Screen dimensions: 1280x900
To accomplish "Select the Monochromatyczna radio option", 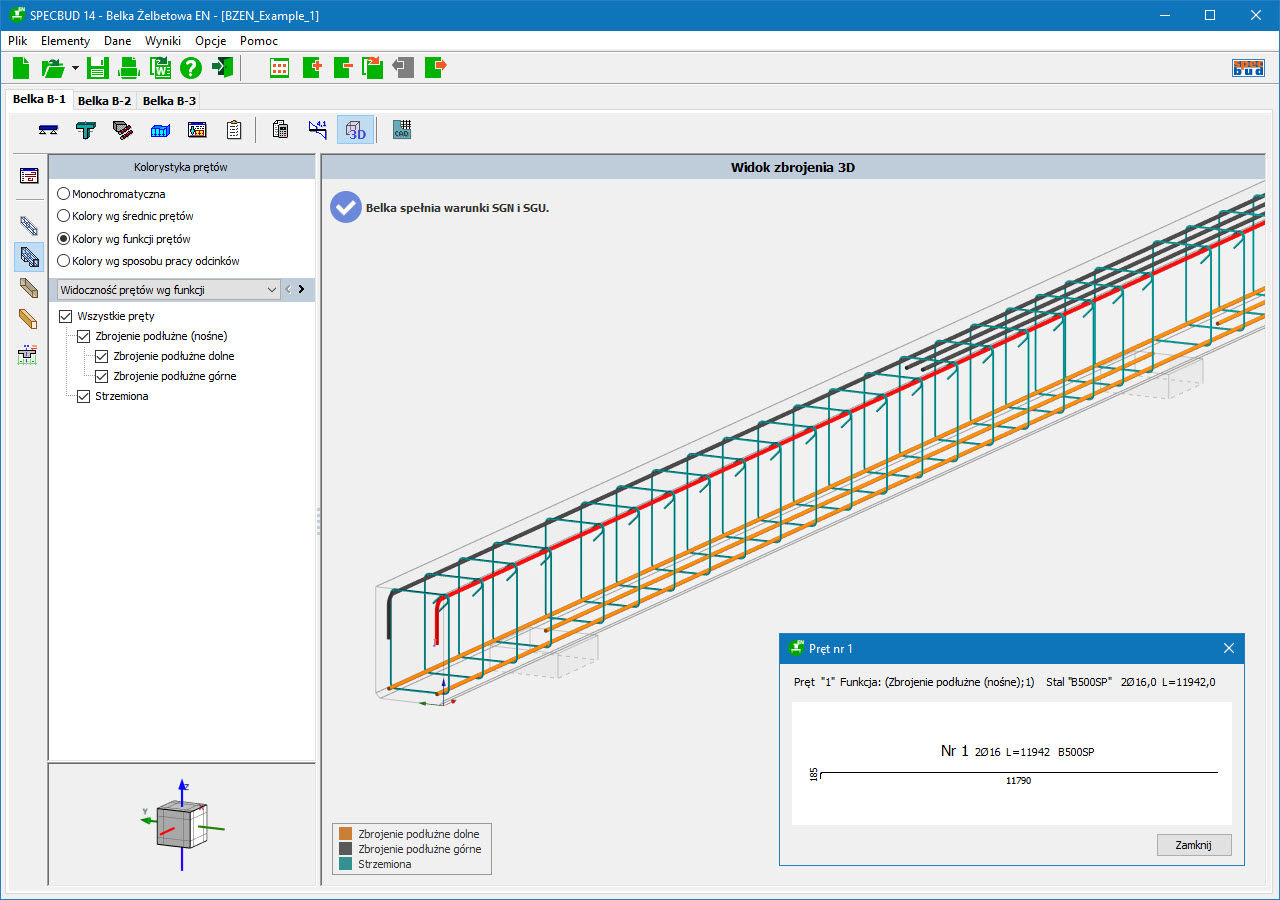I will (x=64, y=194).
